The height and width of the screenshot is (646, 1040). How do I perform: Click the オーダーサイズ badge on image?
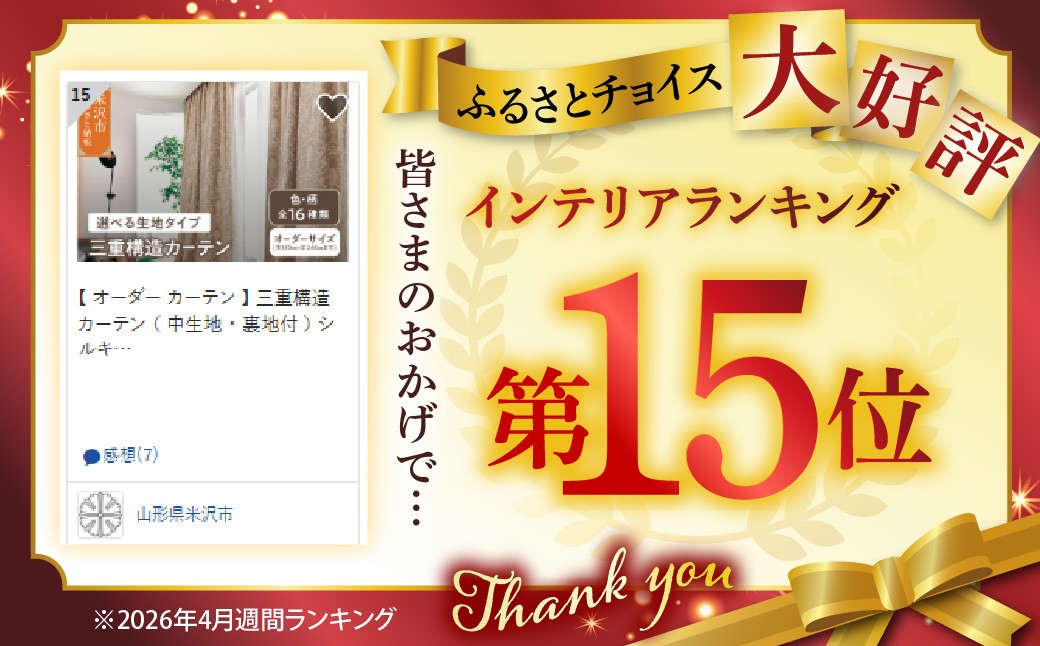pyautogui.click(x=306, y=242)
